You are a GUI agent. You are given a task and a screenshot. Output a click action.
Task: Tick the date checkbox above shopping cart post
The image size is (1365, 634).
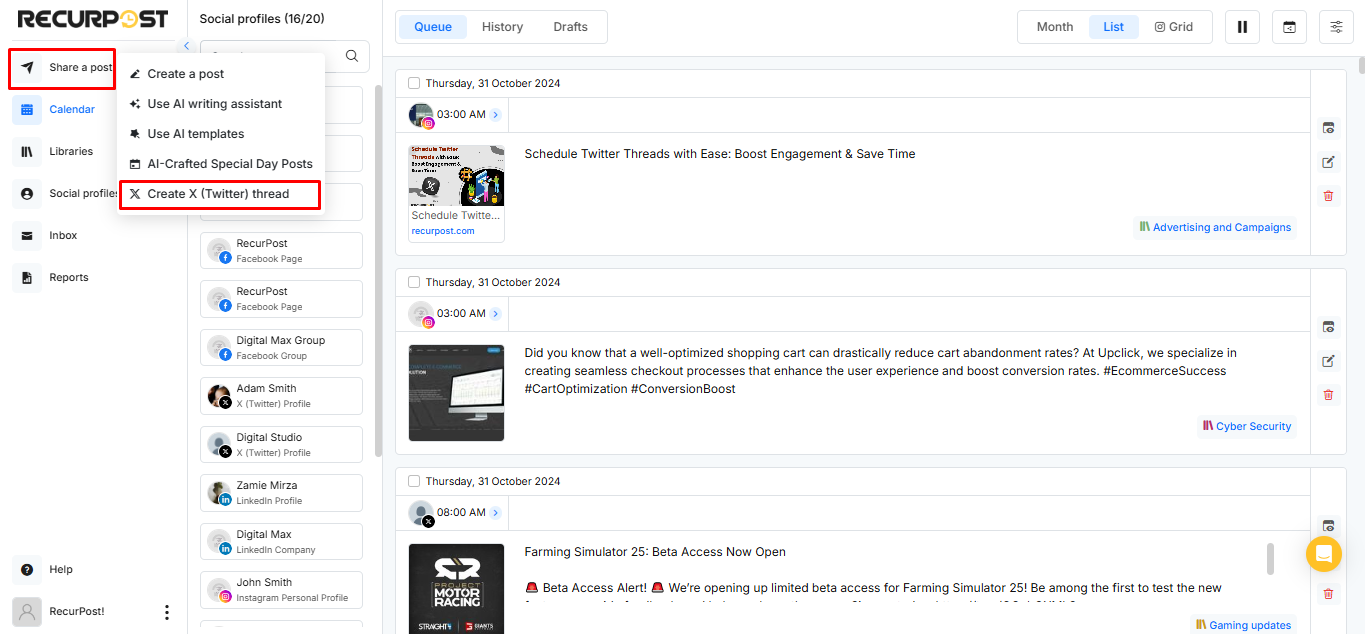[414, 282]
